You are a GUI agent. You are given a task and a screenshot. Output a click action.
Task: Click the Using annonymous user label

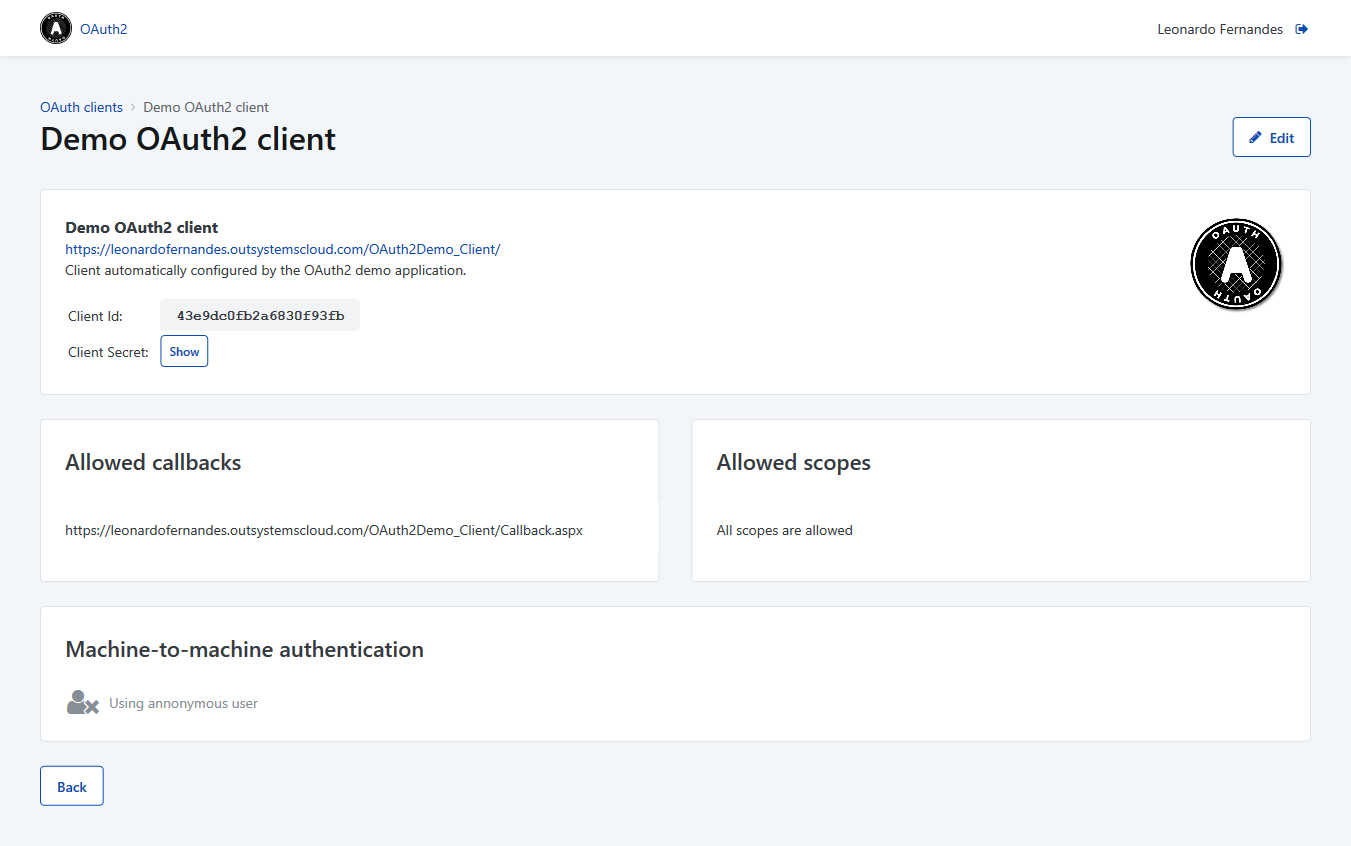pyautogui.click(x=183, y=702)
